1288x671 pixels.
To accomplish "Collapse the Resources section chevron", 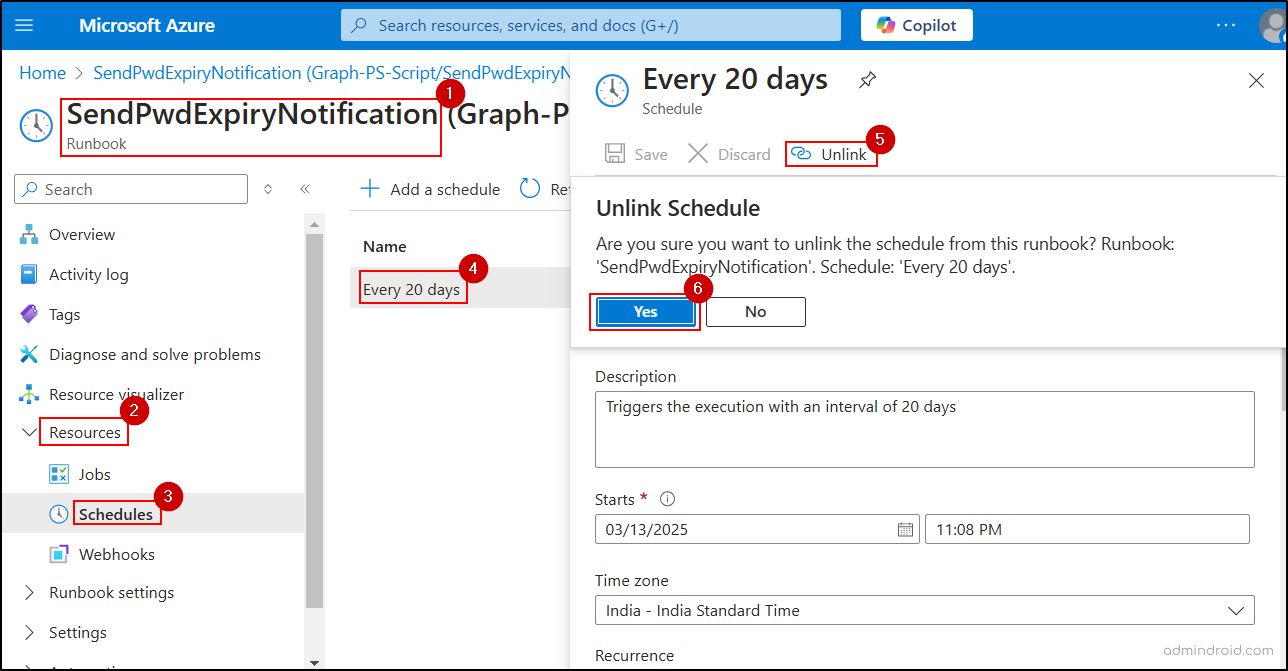I will point(29,433).
